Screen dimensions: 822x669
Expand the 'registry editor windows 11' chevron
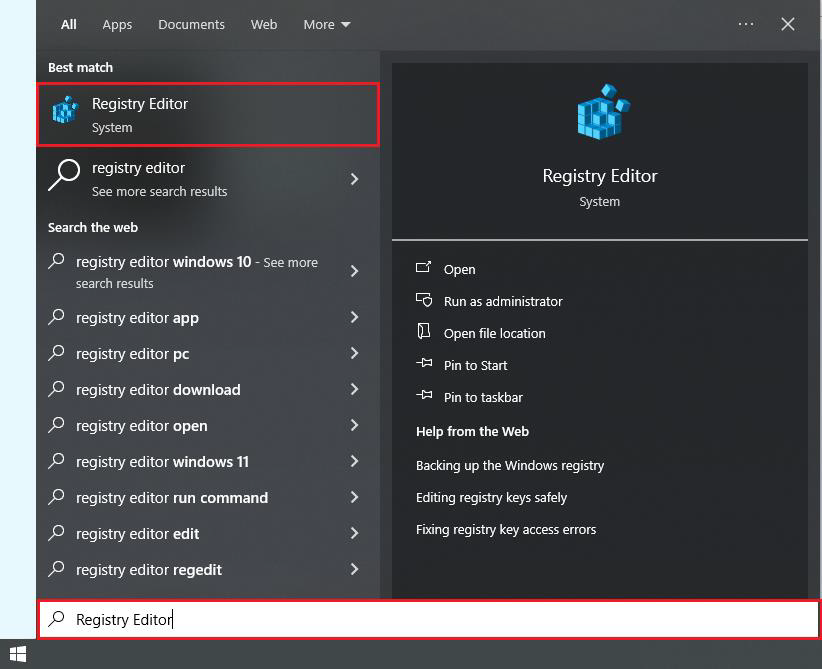pos(354,462)
